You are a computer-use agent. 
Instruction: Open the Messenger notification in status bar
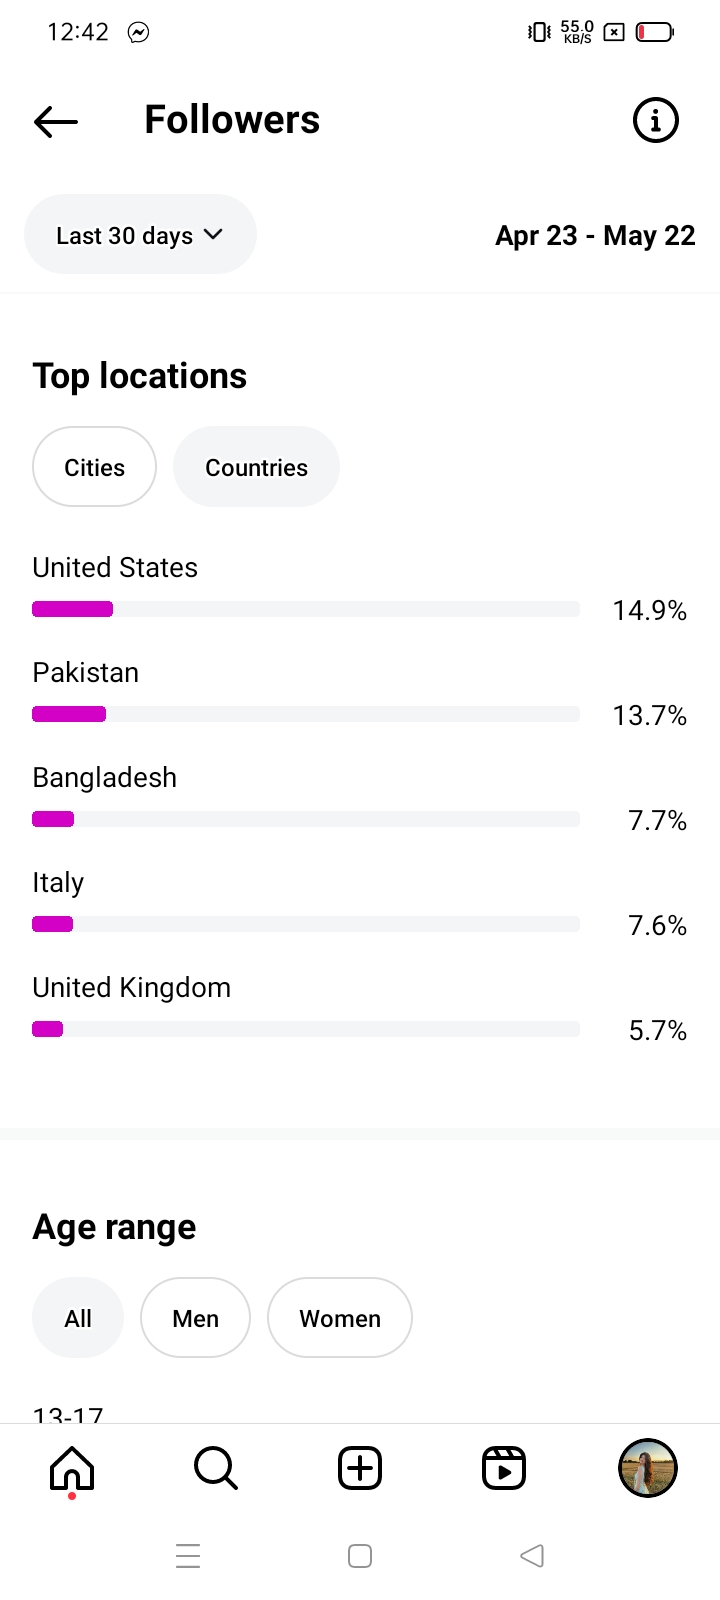(139, 33)
